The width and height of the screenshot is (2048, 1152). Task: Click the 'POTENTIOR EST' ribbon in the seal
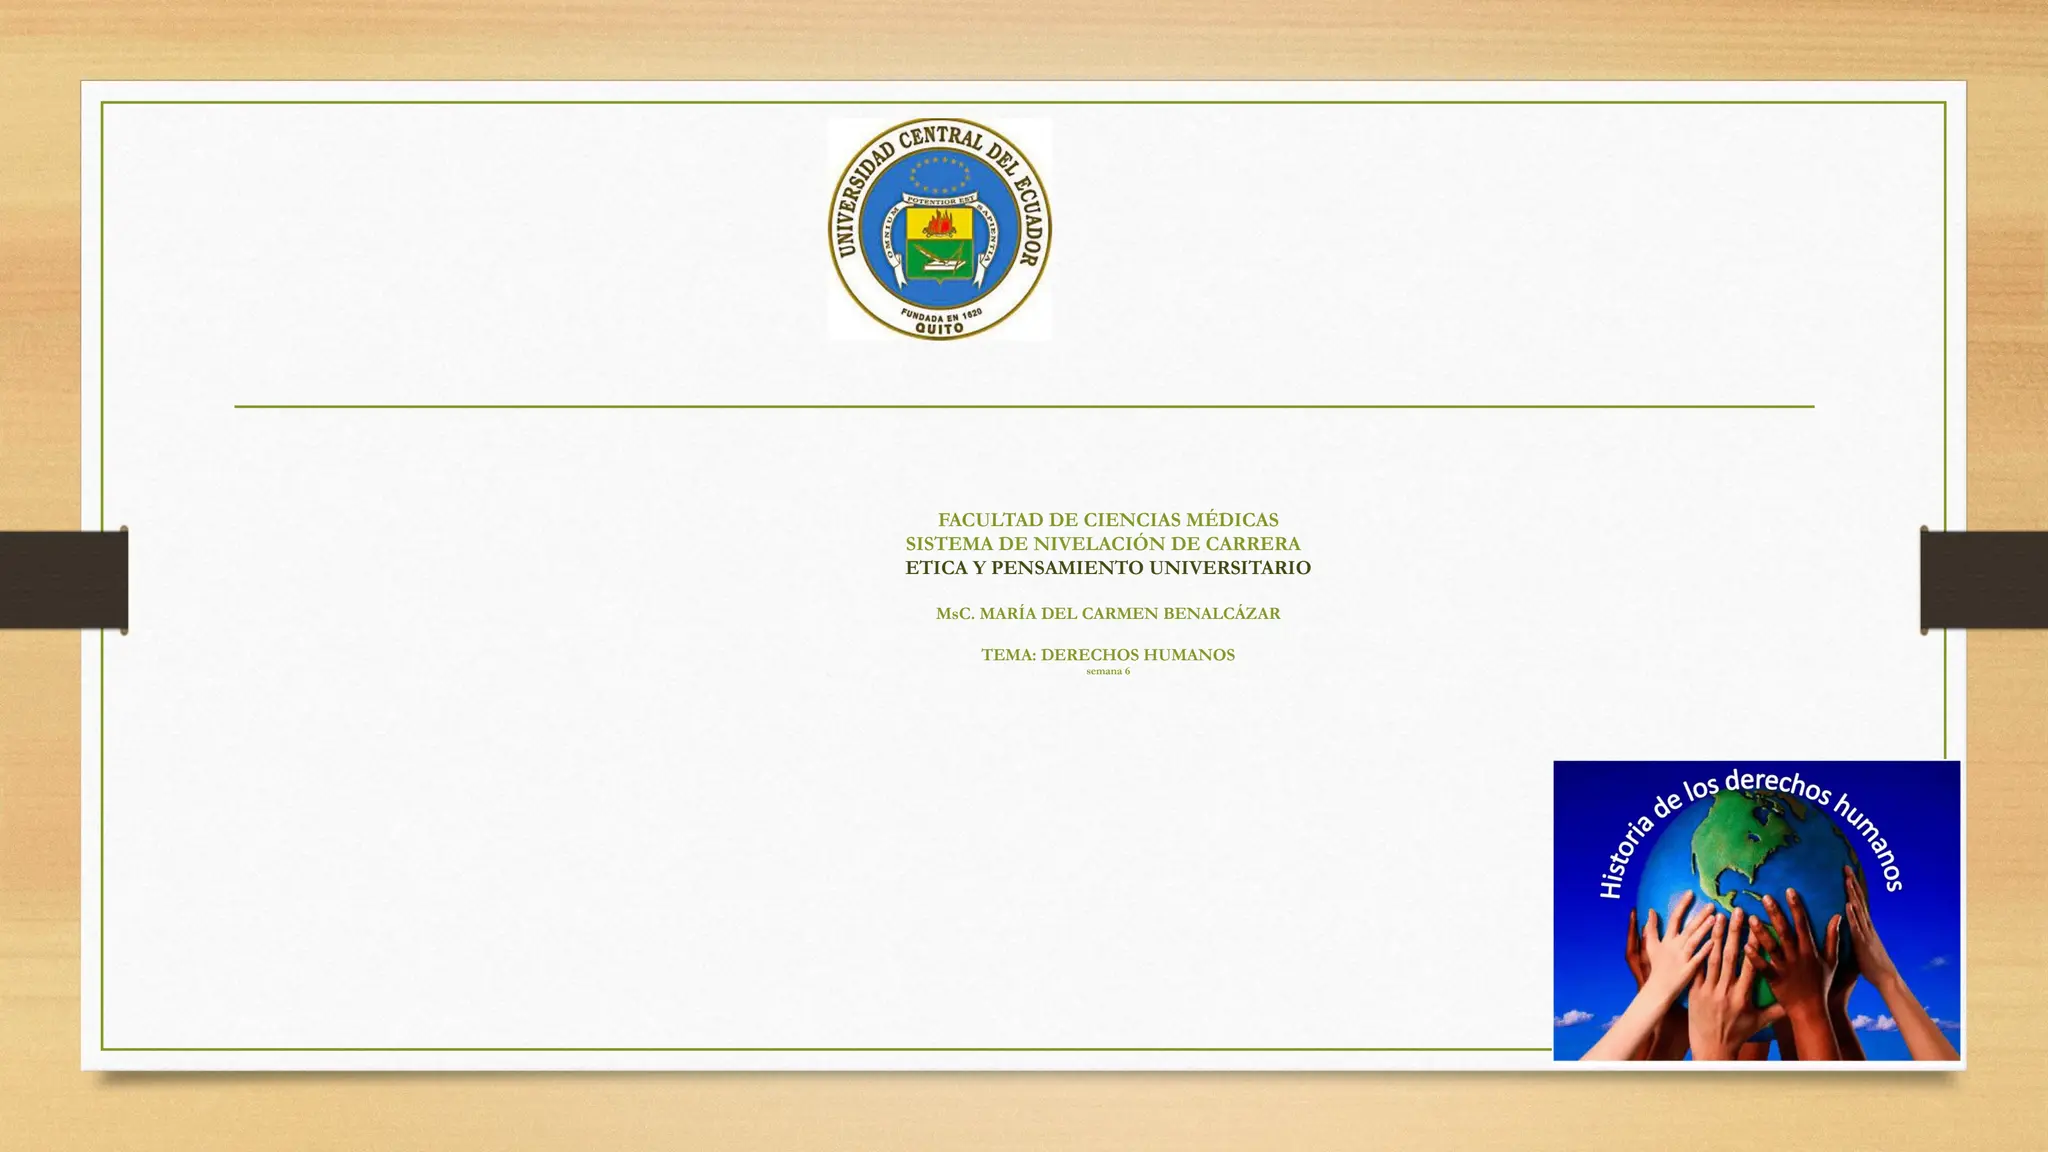[x=939, y=200]
